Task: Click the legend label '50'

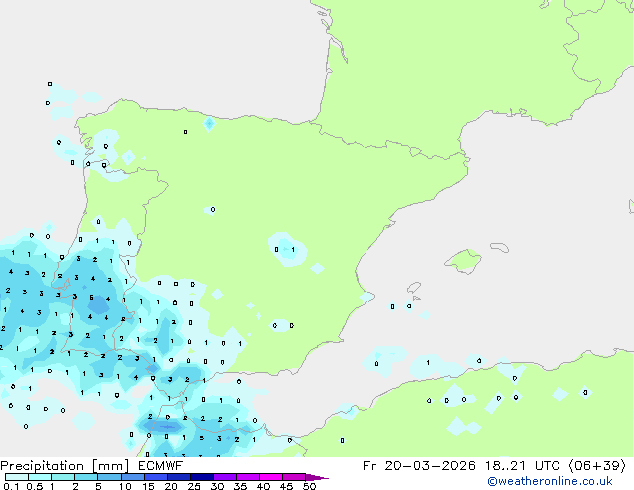Action: (x=309, y=486)
